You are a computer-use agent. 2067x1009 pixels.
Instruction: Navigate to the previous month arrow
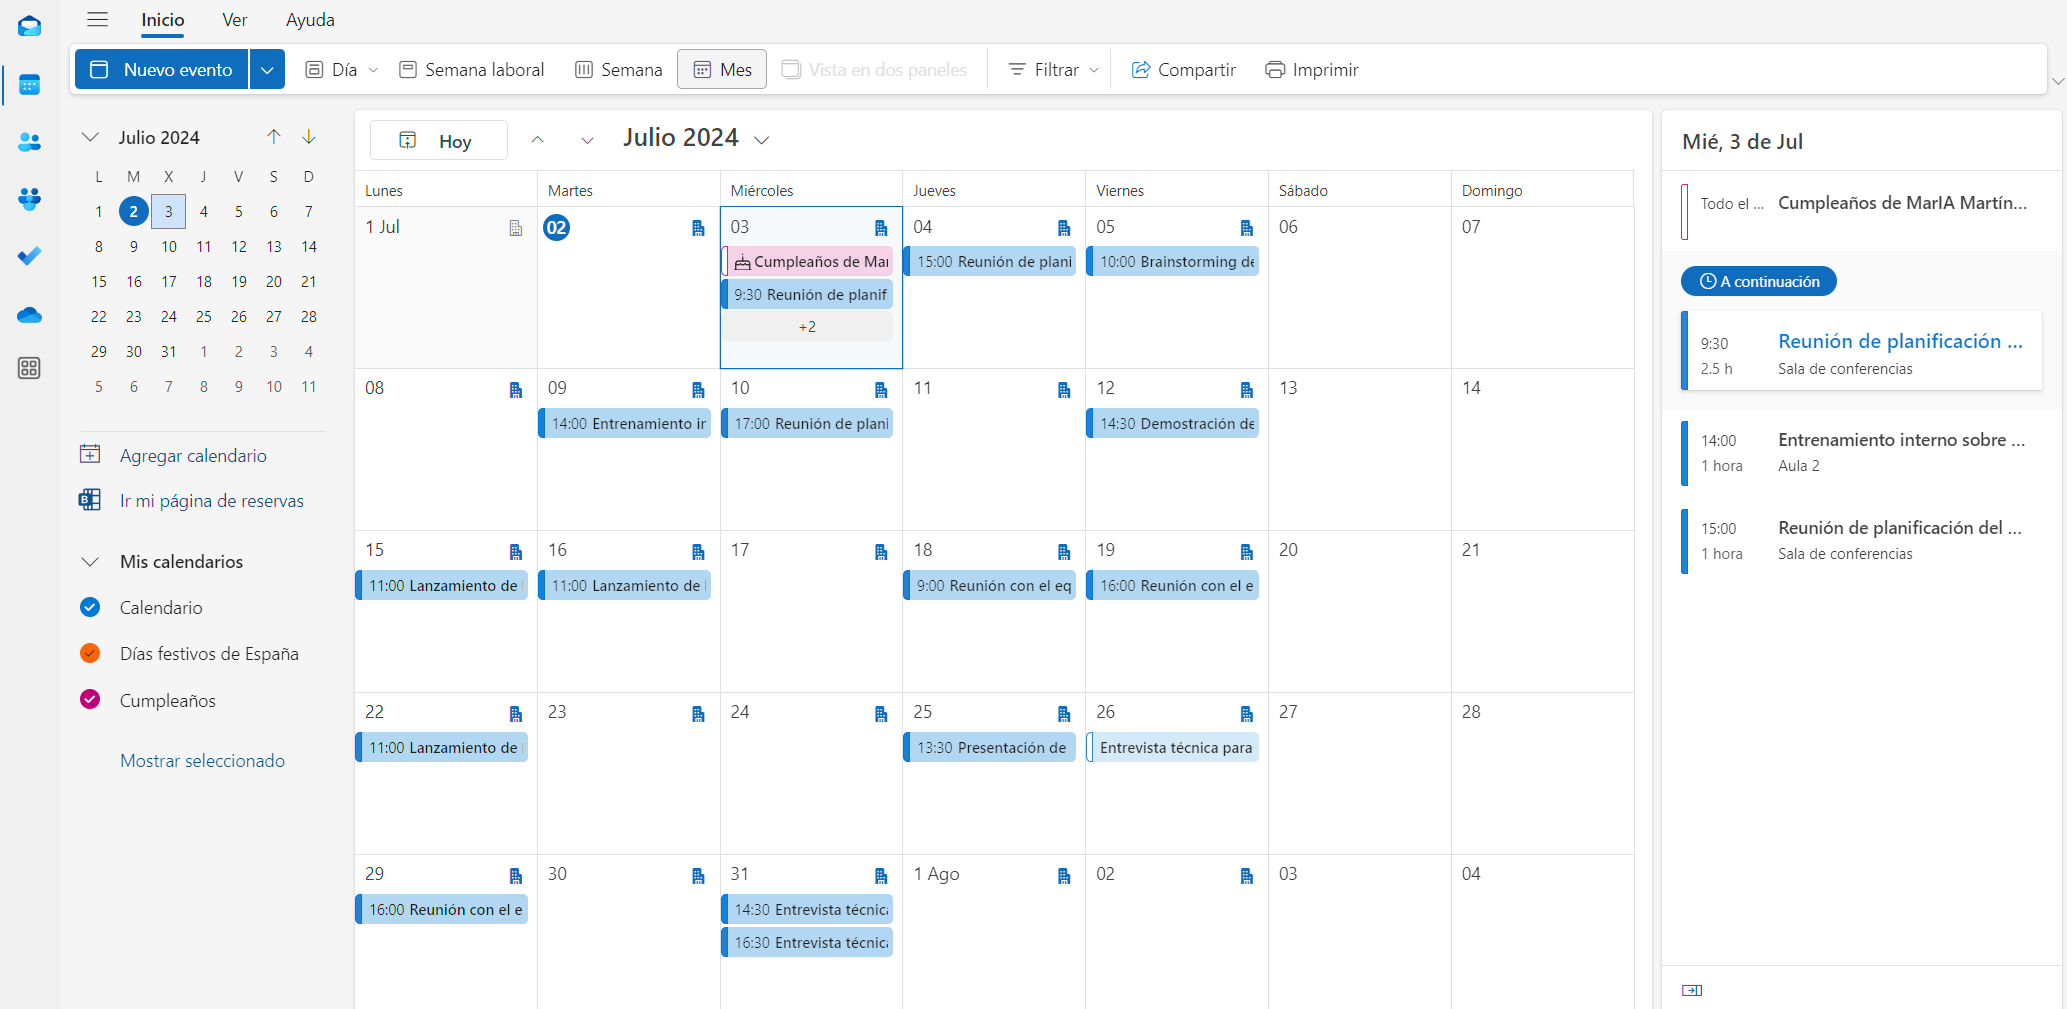click(537, 140)
